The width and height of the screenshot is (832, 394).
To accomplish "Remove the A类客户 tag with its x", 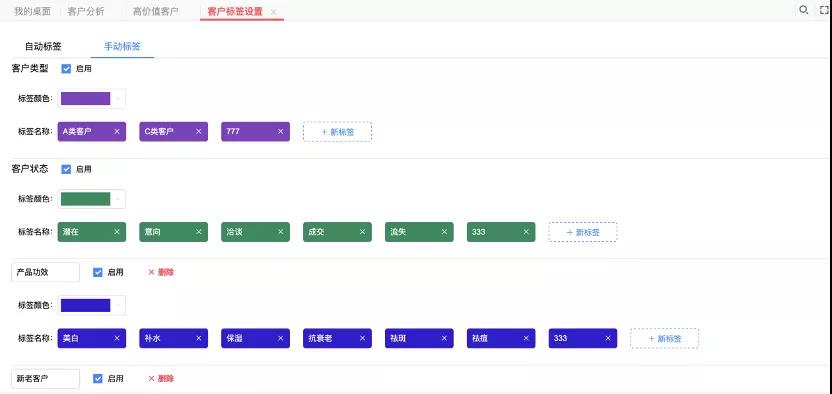I will click(x=117, y=132).
